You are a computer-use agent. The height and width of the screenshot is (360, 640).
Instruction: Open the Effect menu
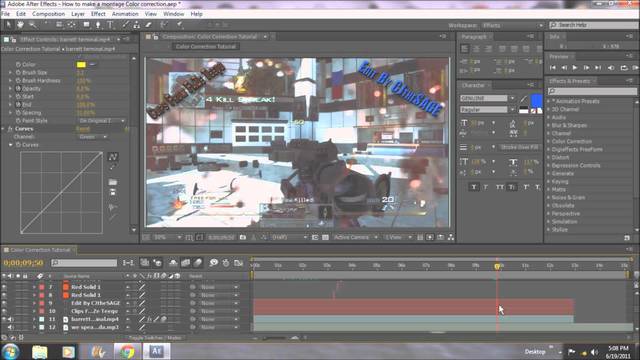click(x=98, y=14)
